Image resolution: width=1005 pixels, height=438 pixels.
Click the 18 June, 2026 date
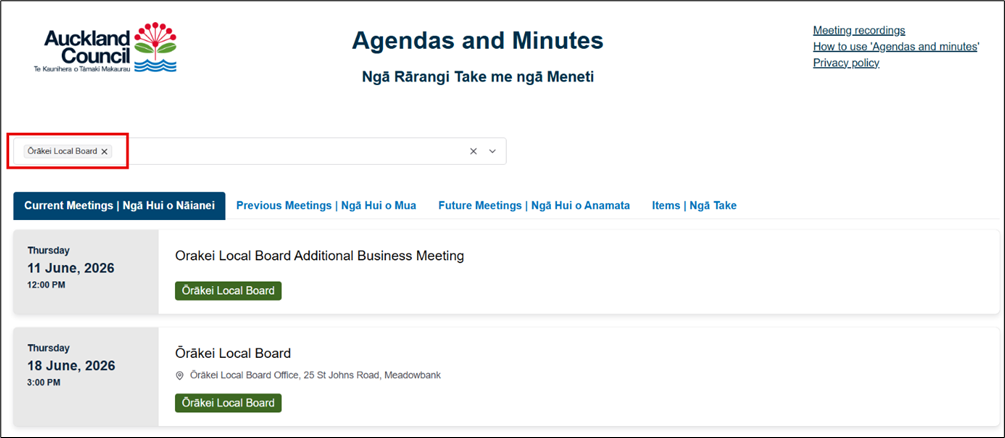click(71, 366)
